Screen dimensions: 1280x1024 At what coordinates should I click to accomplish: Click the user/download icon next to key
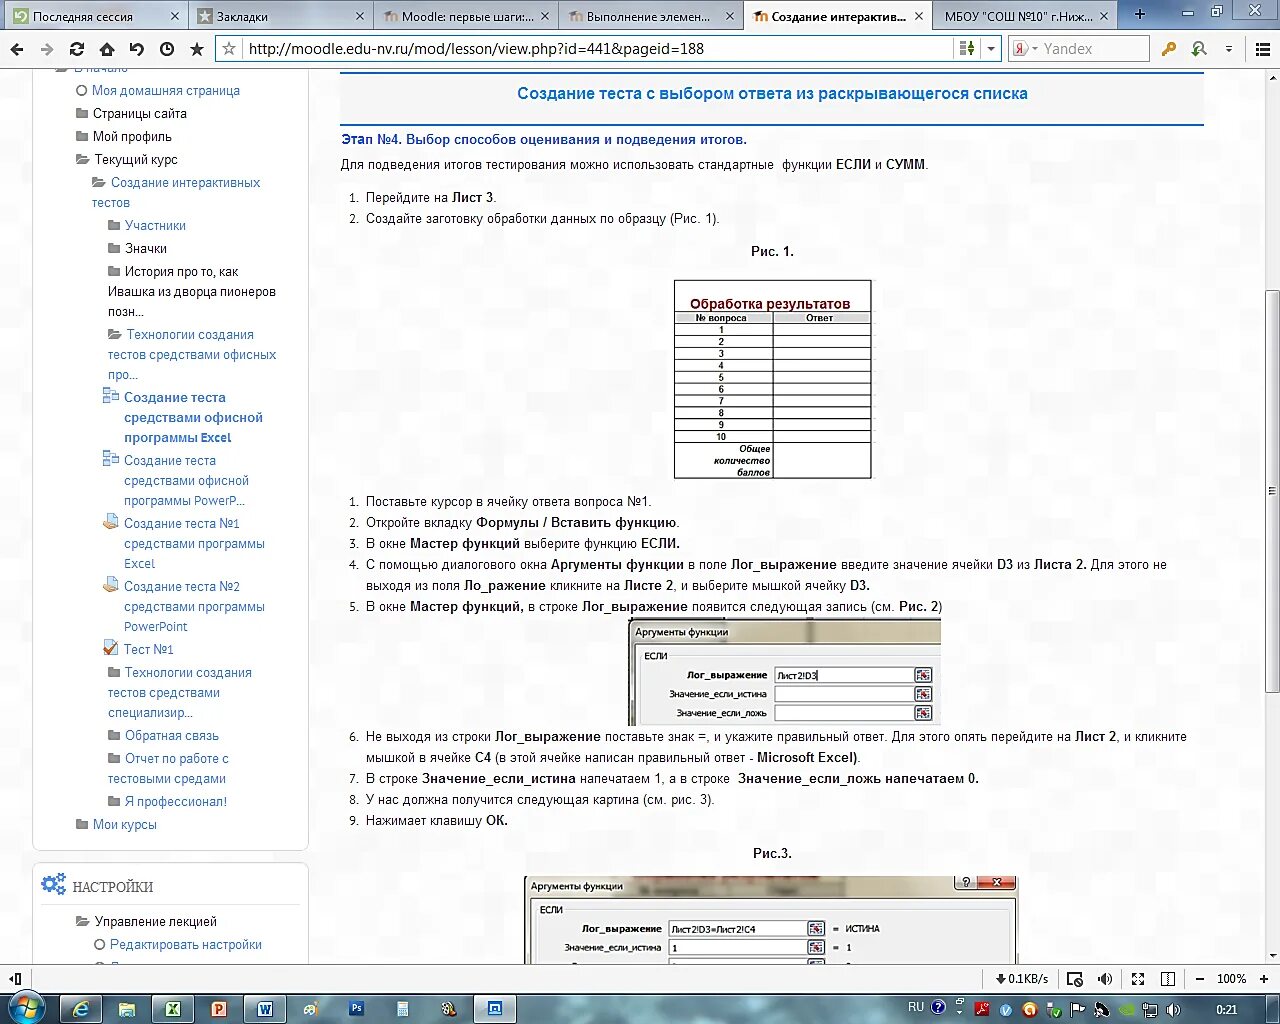(1199, 49)
